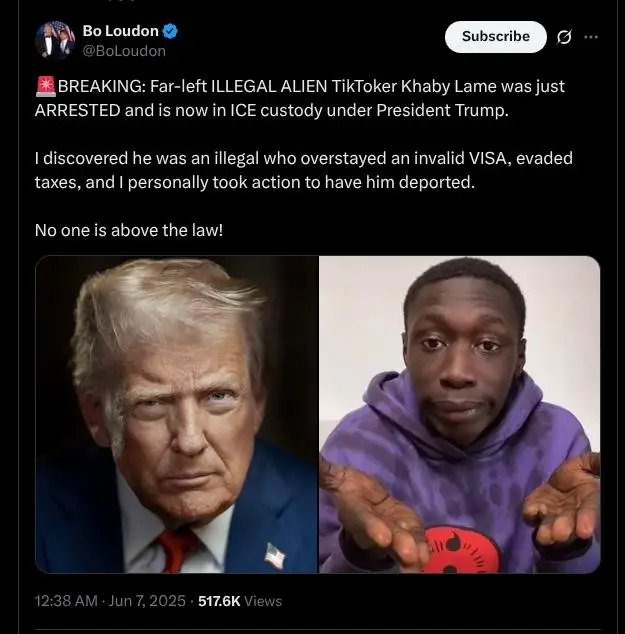This screenshot has height=634, width=625.
Task: Click the paragraph beginning 'I discovered he was'
Action: (304, 170)
